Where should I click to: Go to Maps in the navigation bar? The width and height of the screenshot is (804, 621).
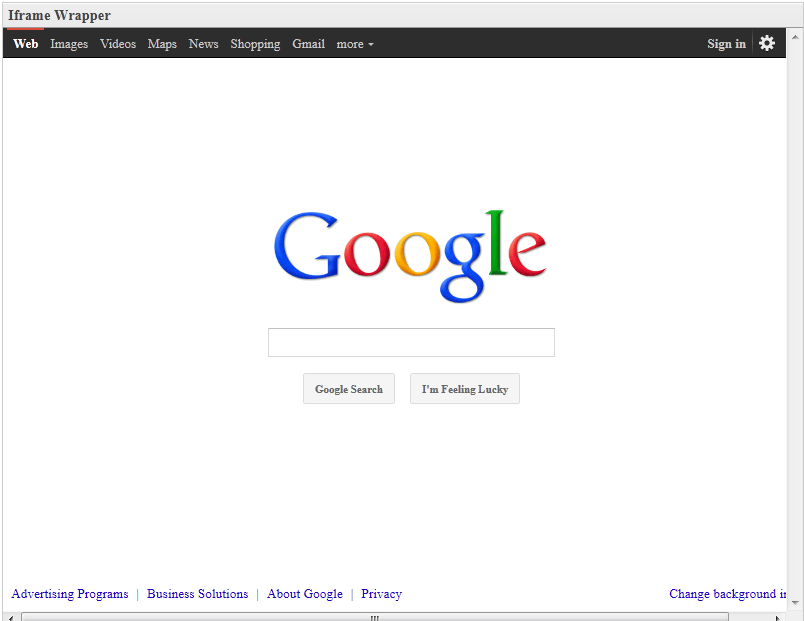tap(162, 44)
